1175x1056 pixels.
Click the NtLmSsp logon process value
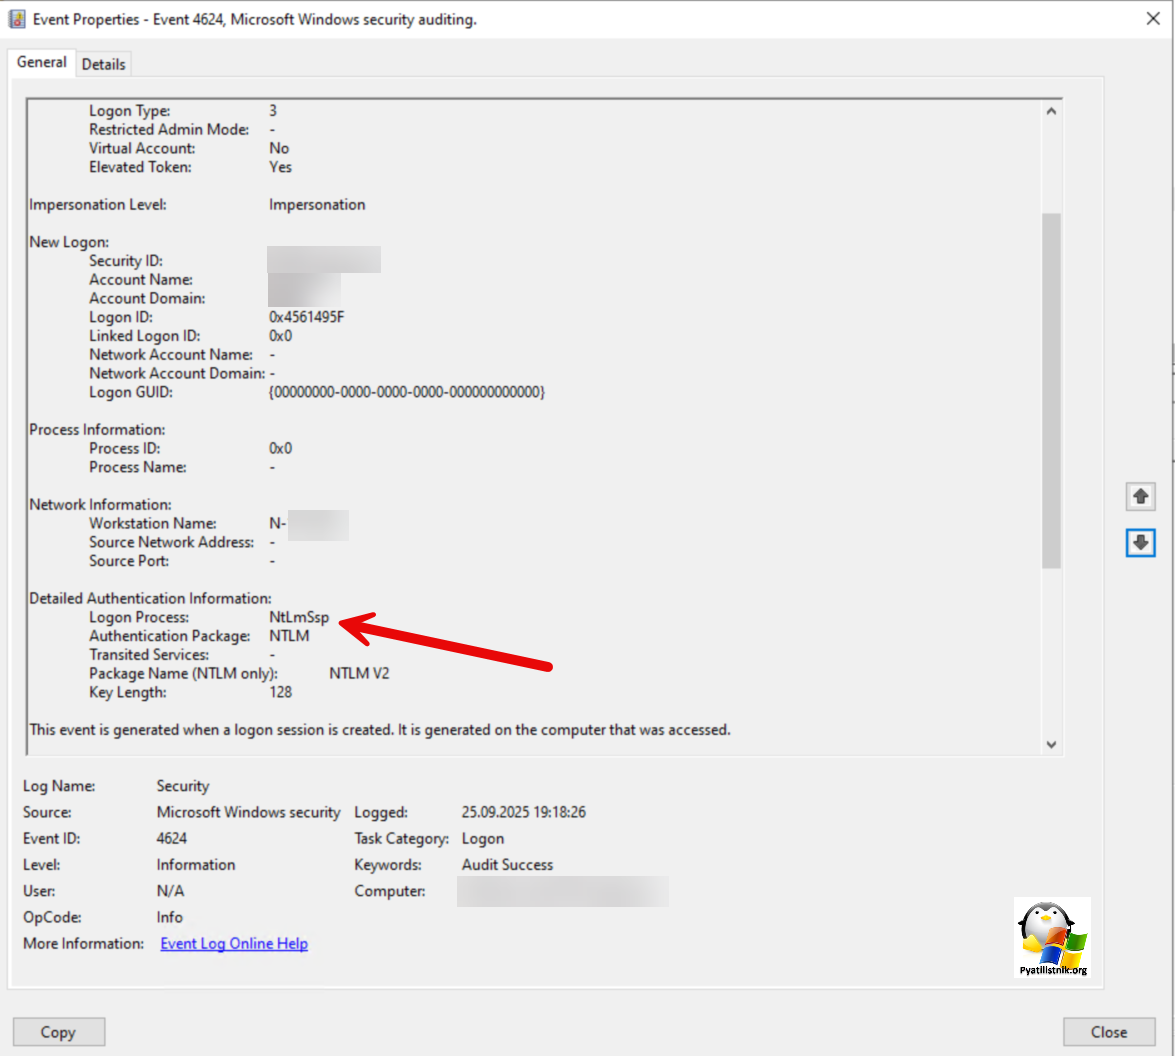tap(298, 617)
